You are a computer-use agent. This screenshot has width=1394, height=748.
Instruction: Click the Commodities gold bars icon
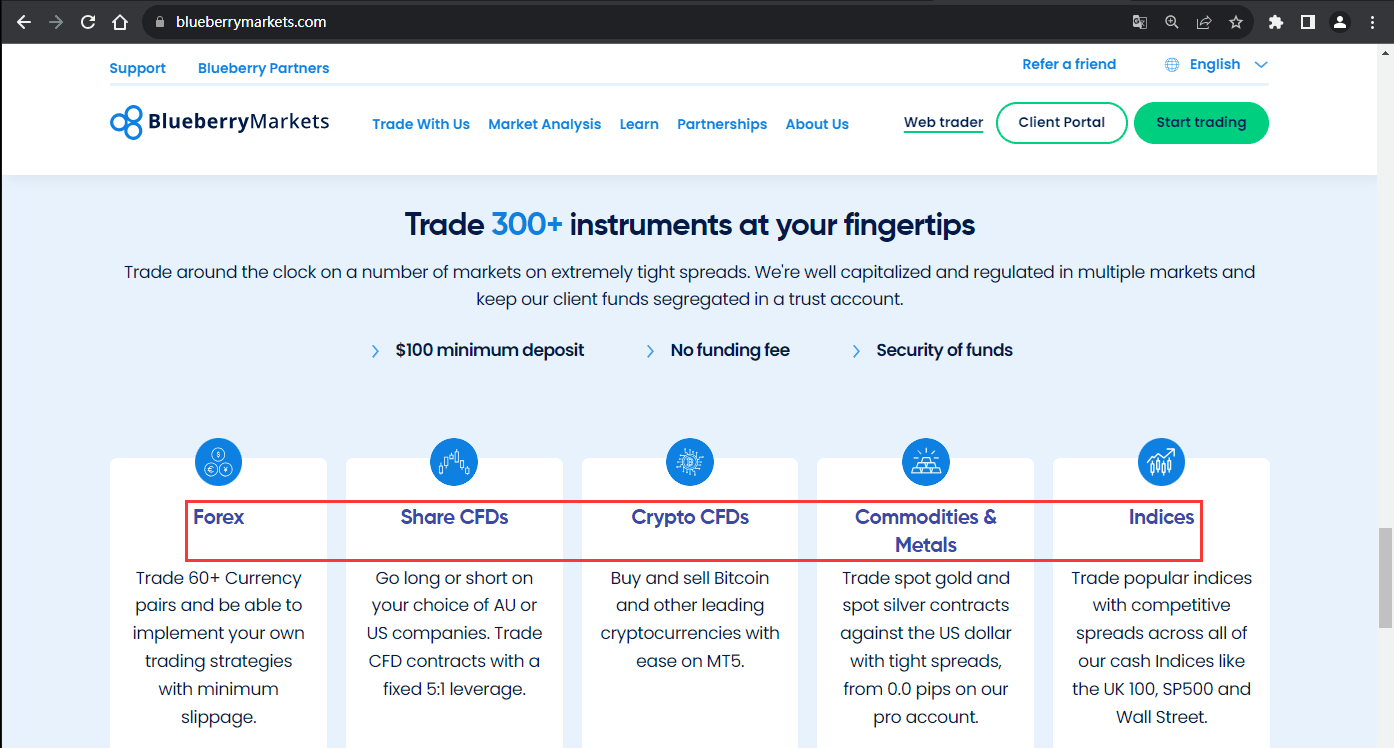click(x=925, y=463)
